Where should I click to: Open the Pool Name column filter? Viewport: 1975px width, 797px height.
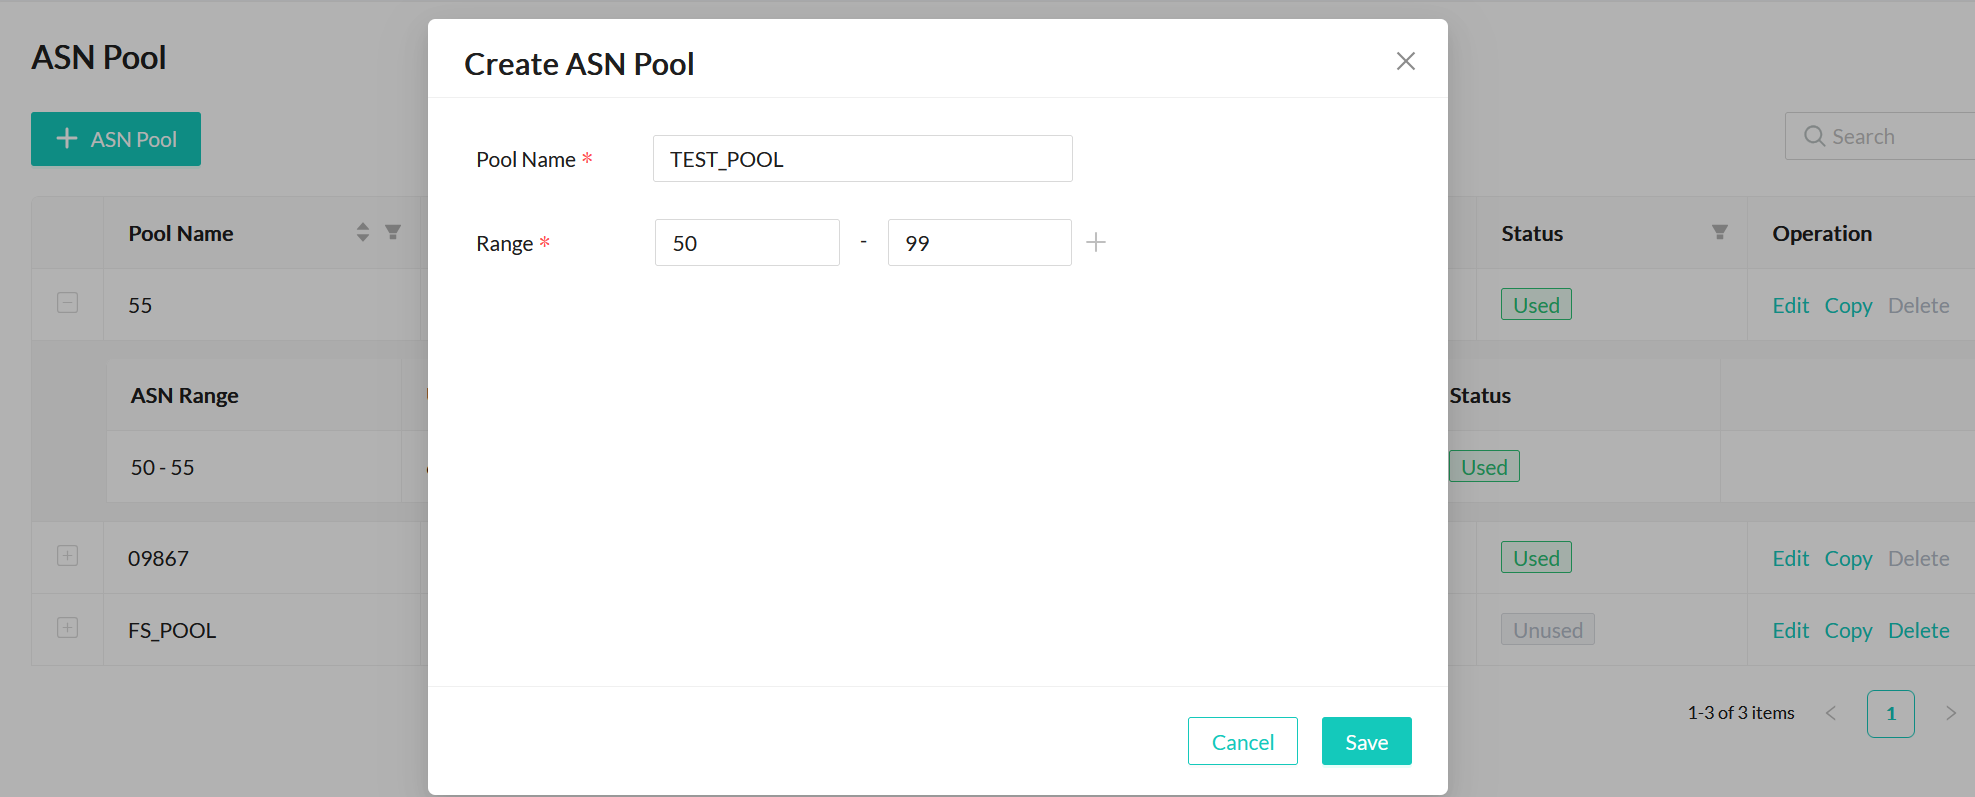[x=393, y=233]
